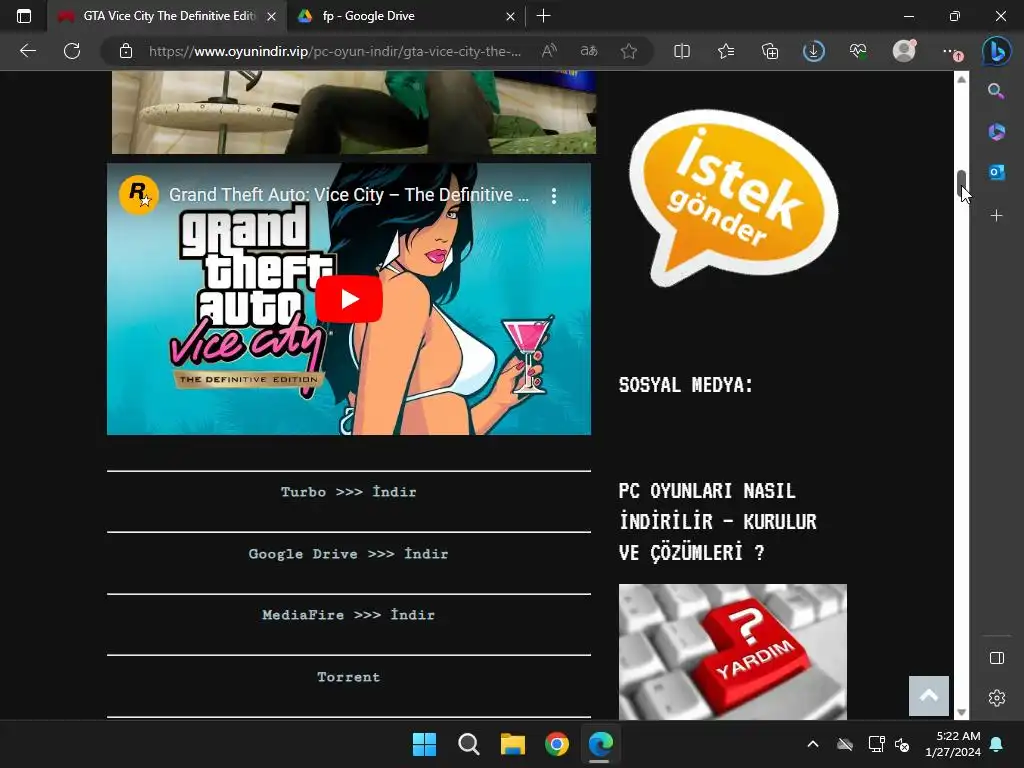Open video options three-dot menu
The height and width of the screenshot is (768, 1024).
(554, 195)
